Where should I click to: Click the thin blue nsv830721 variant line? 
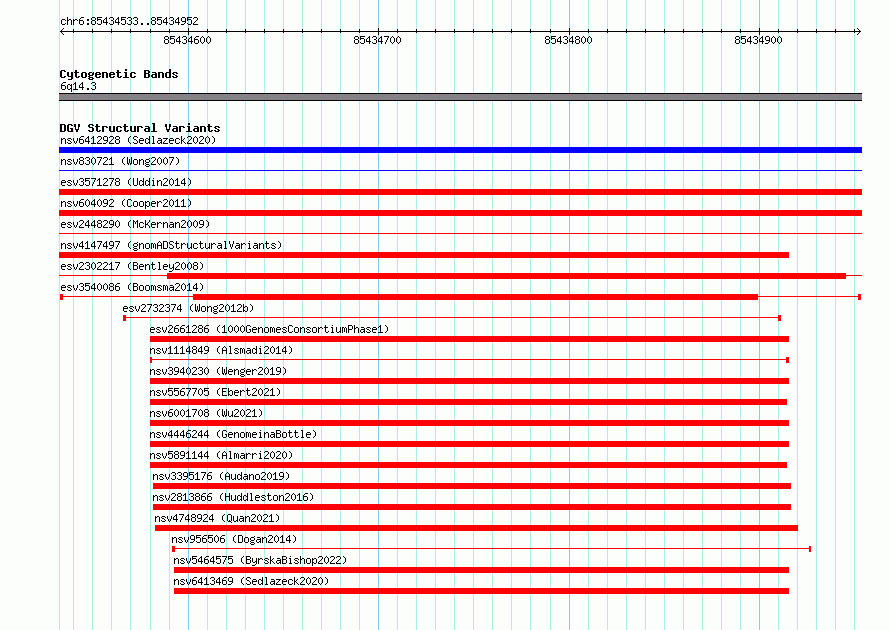click(x=460, y=170)
